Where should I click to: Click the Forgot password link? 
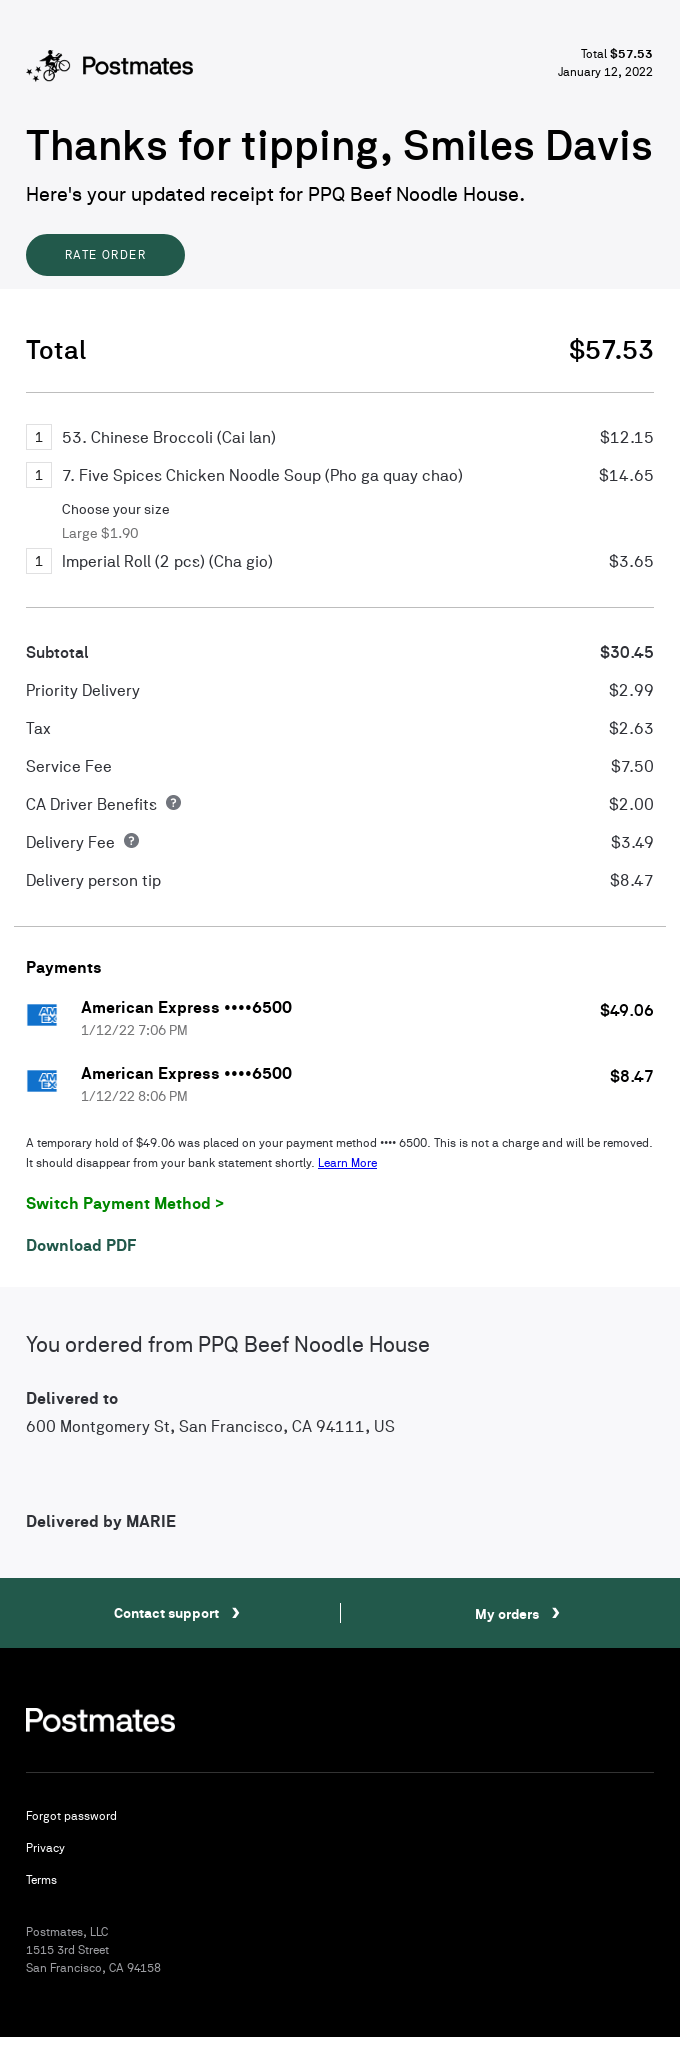pos(70,1816)
